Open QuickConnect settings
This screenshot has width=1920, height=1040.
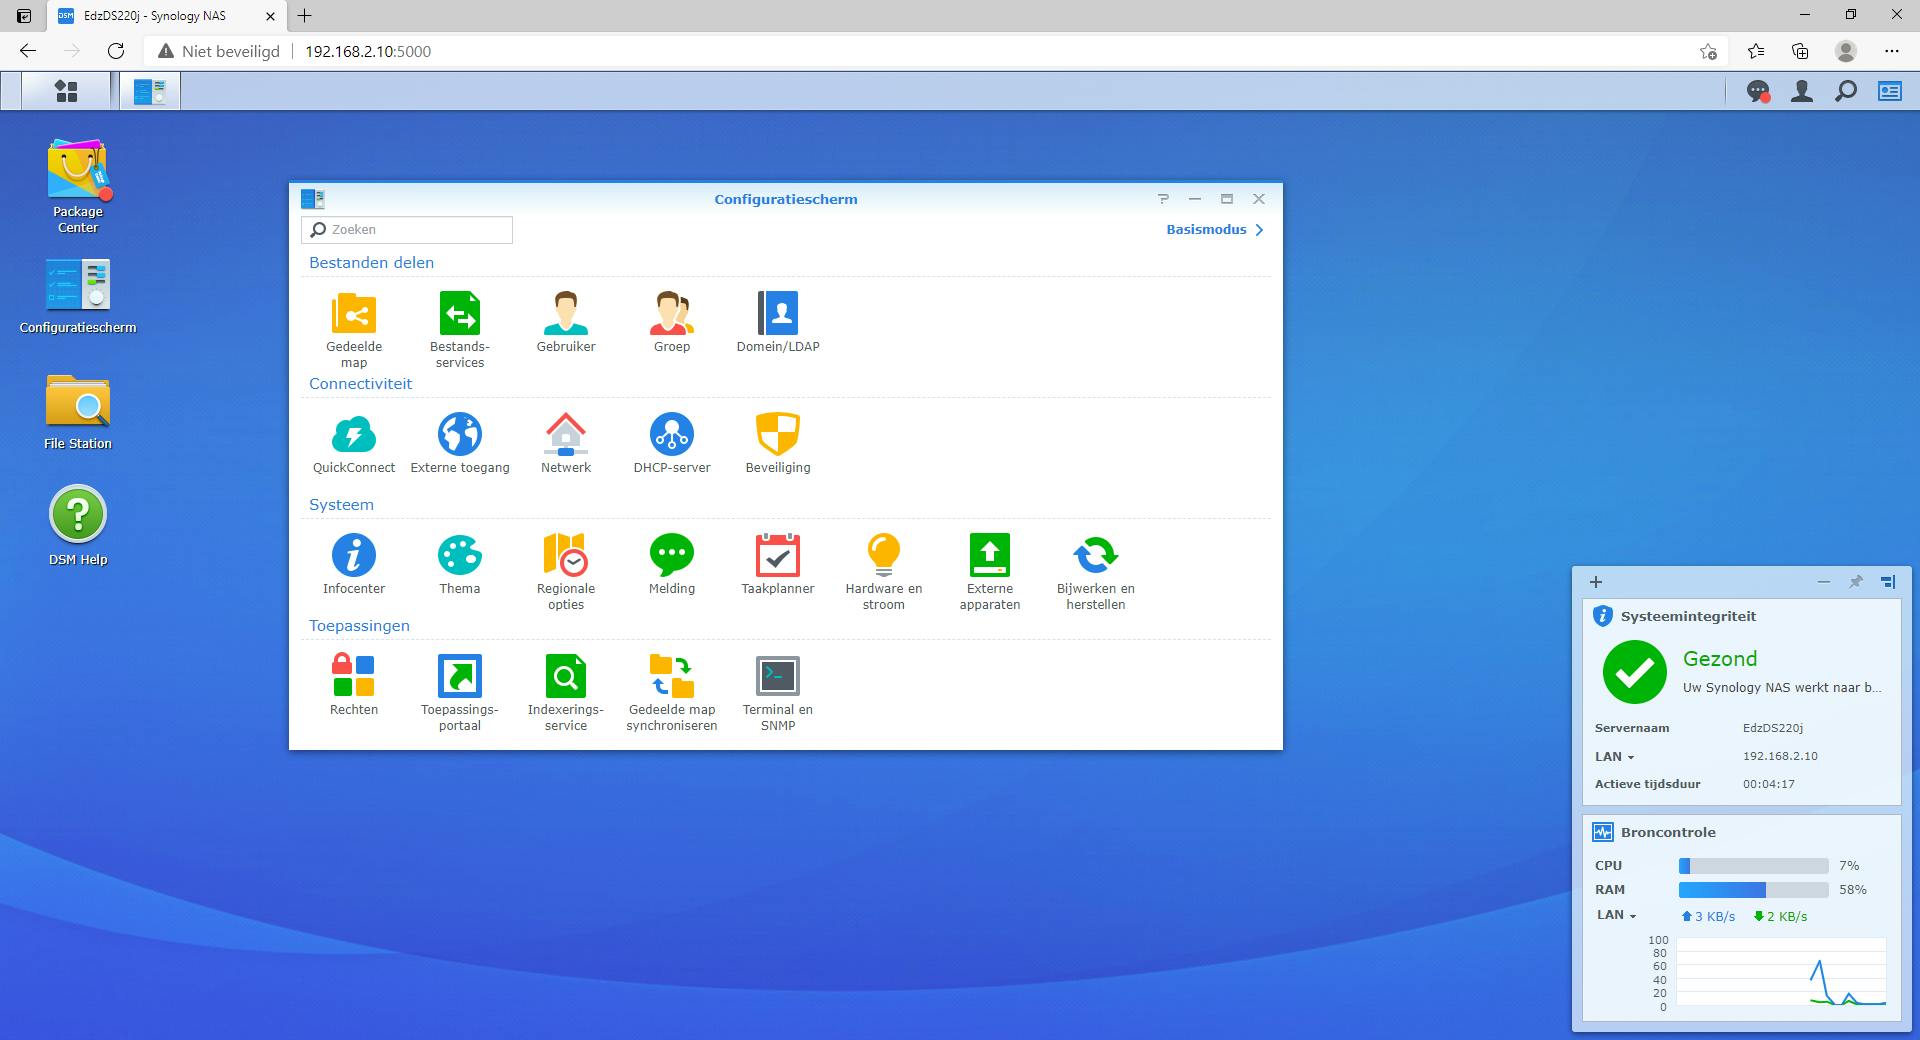click(x=354, y=443)
